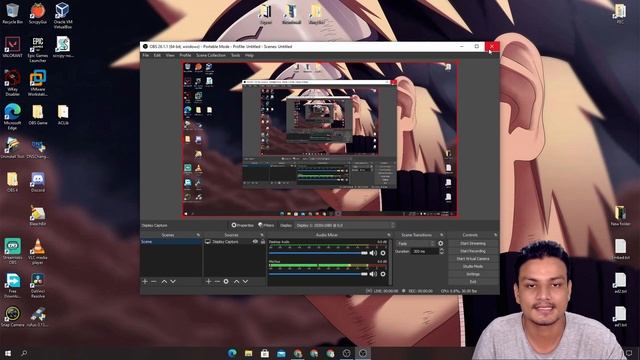Image resolution: width=640 pixels, height=360 pixels.
Task: Open the Help menu
Action: [x=249, y=55]
